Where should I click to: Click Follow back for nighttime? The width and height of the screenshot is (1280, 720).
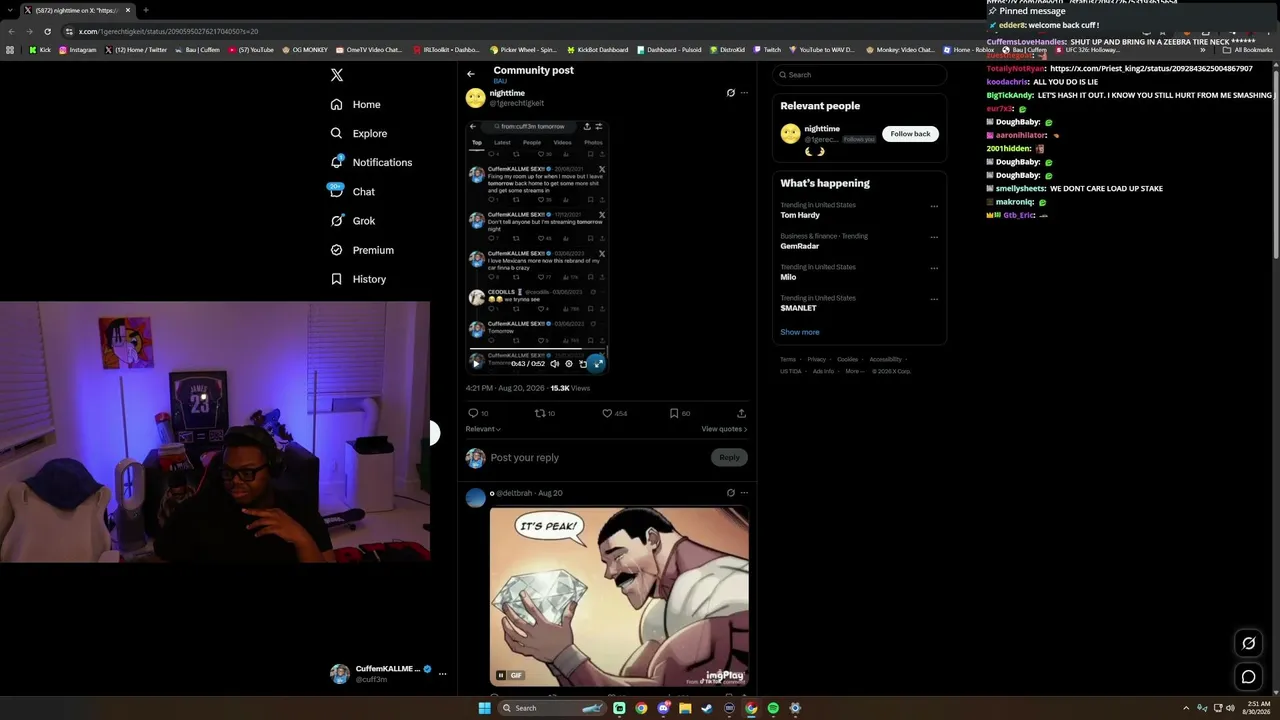tap(910, 134)
